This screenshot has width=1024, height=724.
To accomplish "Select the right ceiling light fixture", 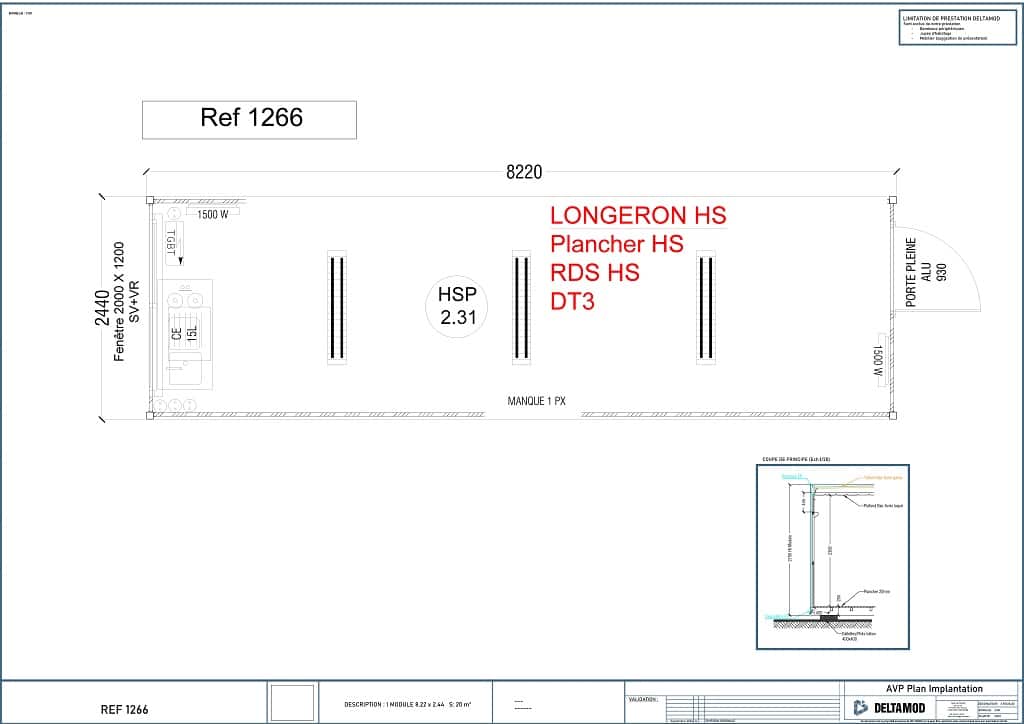I will (706, 307).
